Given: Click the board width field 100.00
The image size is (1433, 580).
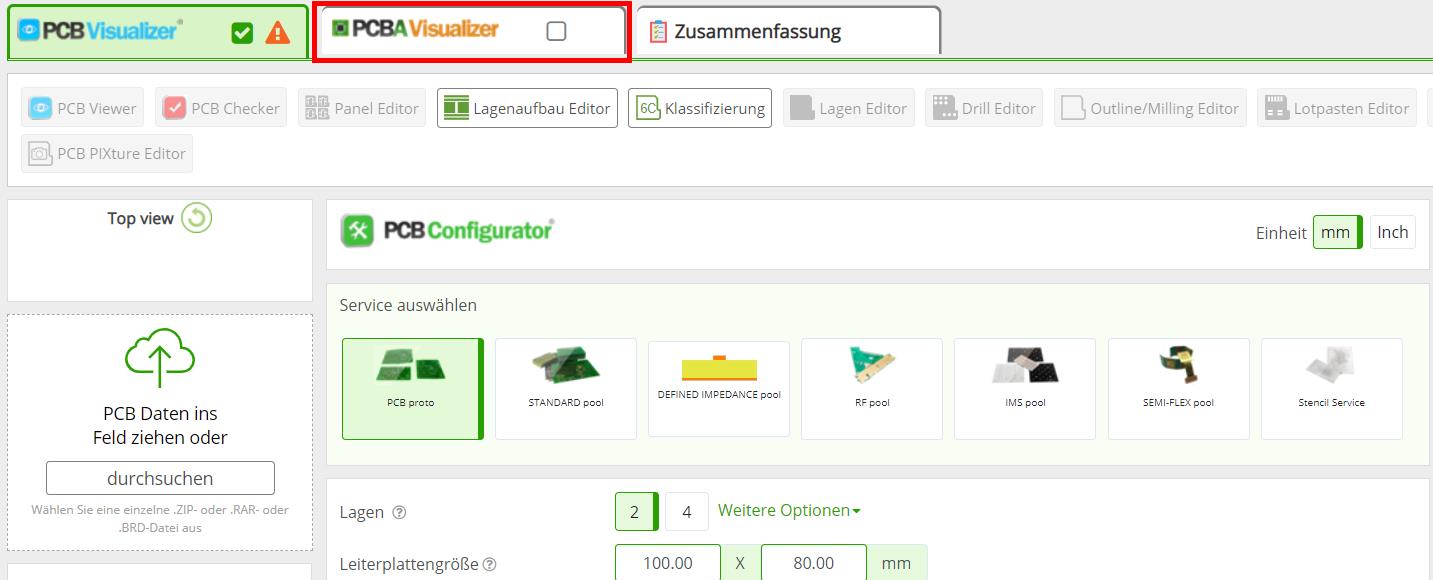Looking at the screenshot, I should [668, 563].
